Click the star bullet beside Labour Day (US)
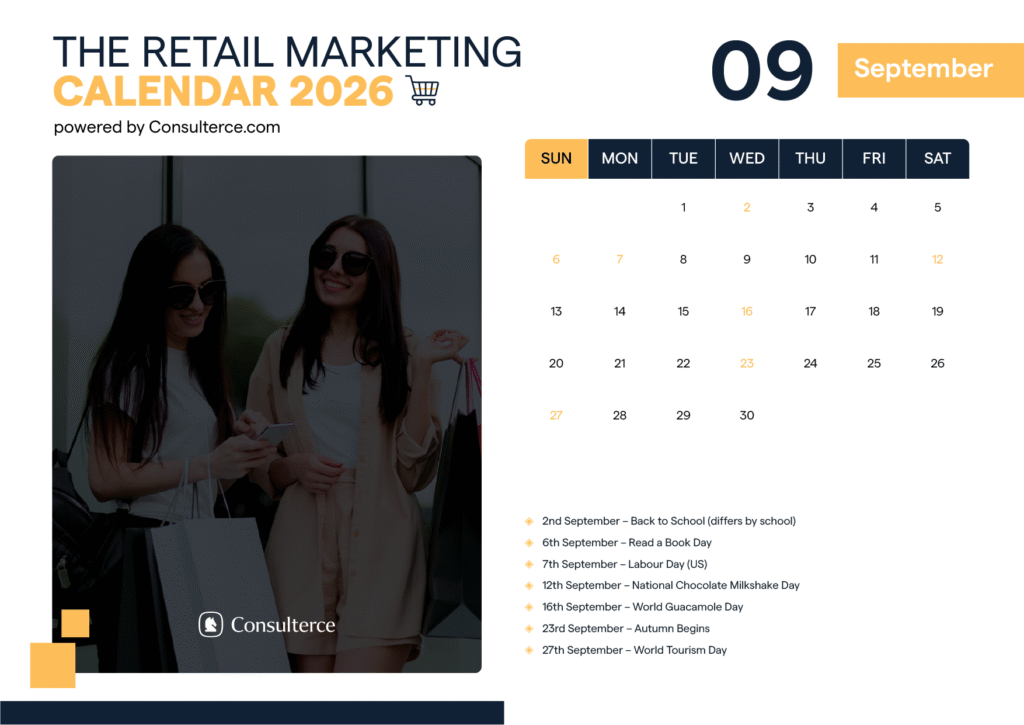The image size is (1024, 725). coord(528,564)
